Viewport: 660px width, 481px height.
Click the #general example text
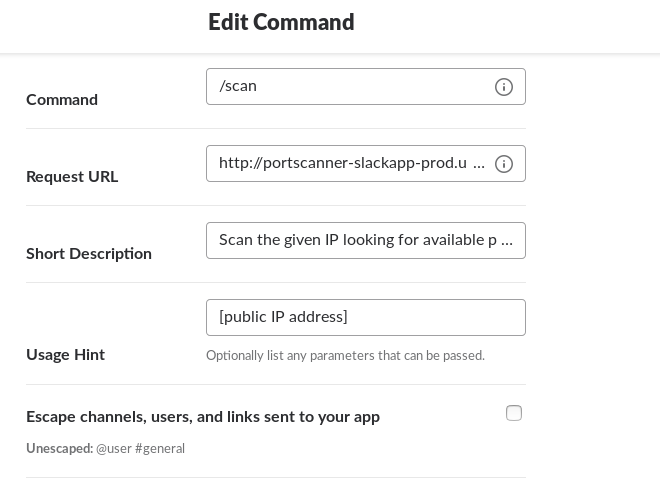160,449
